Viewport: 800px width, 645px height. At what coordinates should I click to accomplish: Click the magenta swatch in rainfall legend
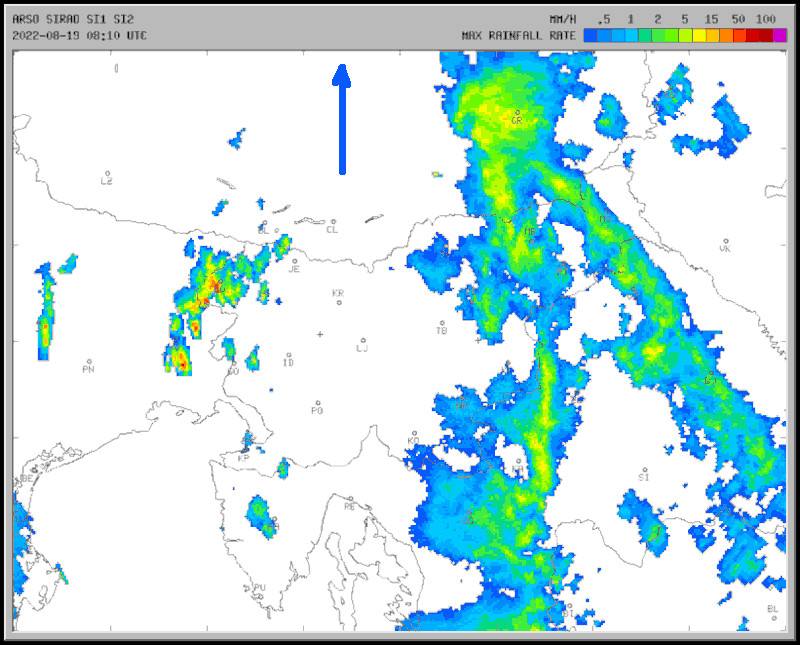point(780,35)
